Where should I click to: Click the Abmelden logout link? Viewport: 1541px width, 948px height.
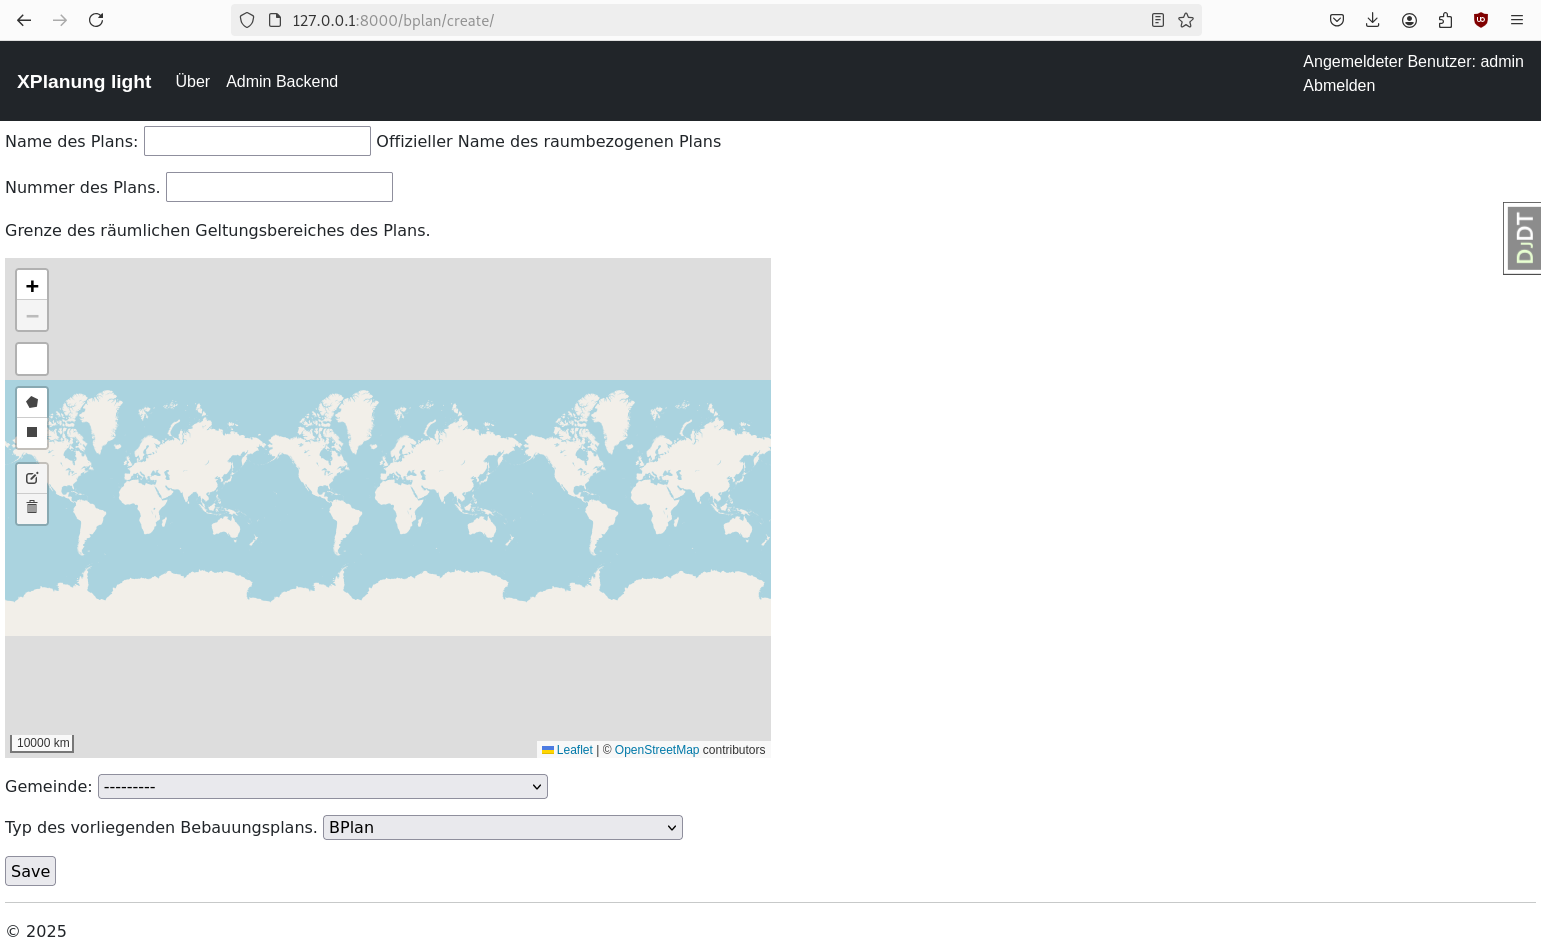1339,85
